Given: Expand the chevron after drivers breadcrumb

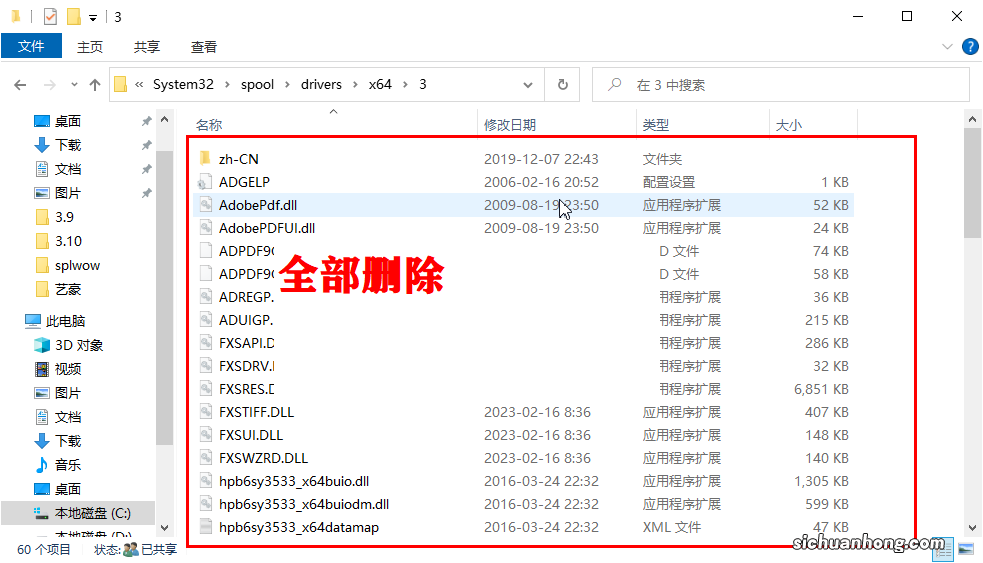Looking at the screenshot, I should pyautogui.click(x=355, y=85).
